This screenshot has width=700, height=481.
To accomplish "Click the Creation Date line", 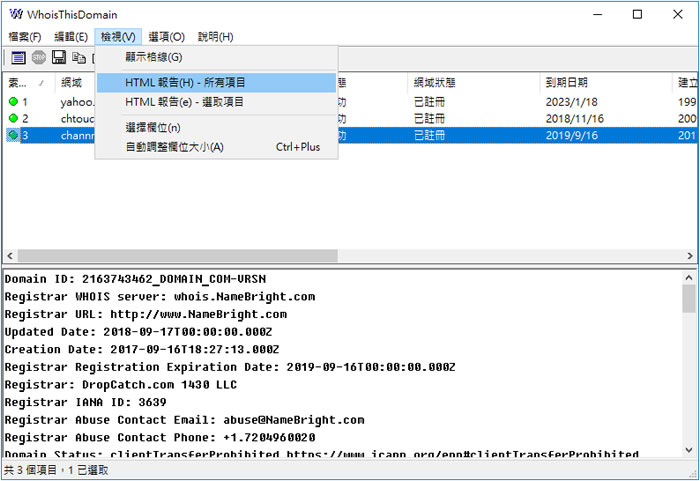I will coord(142,349).
